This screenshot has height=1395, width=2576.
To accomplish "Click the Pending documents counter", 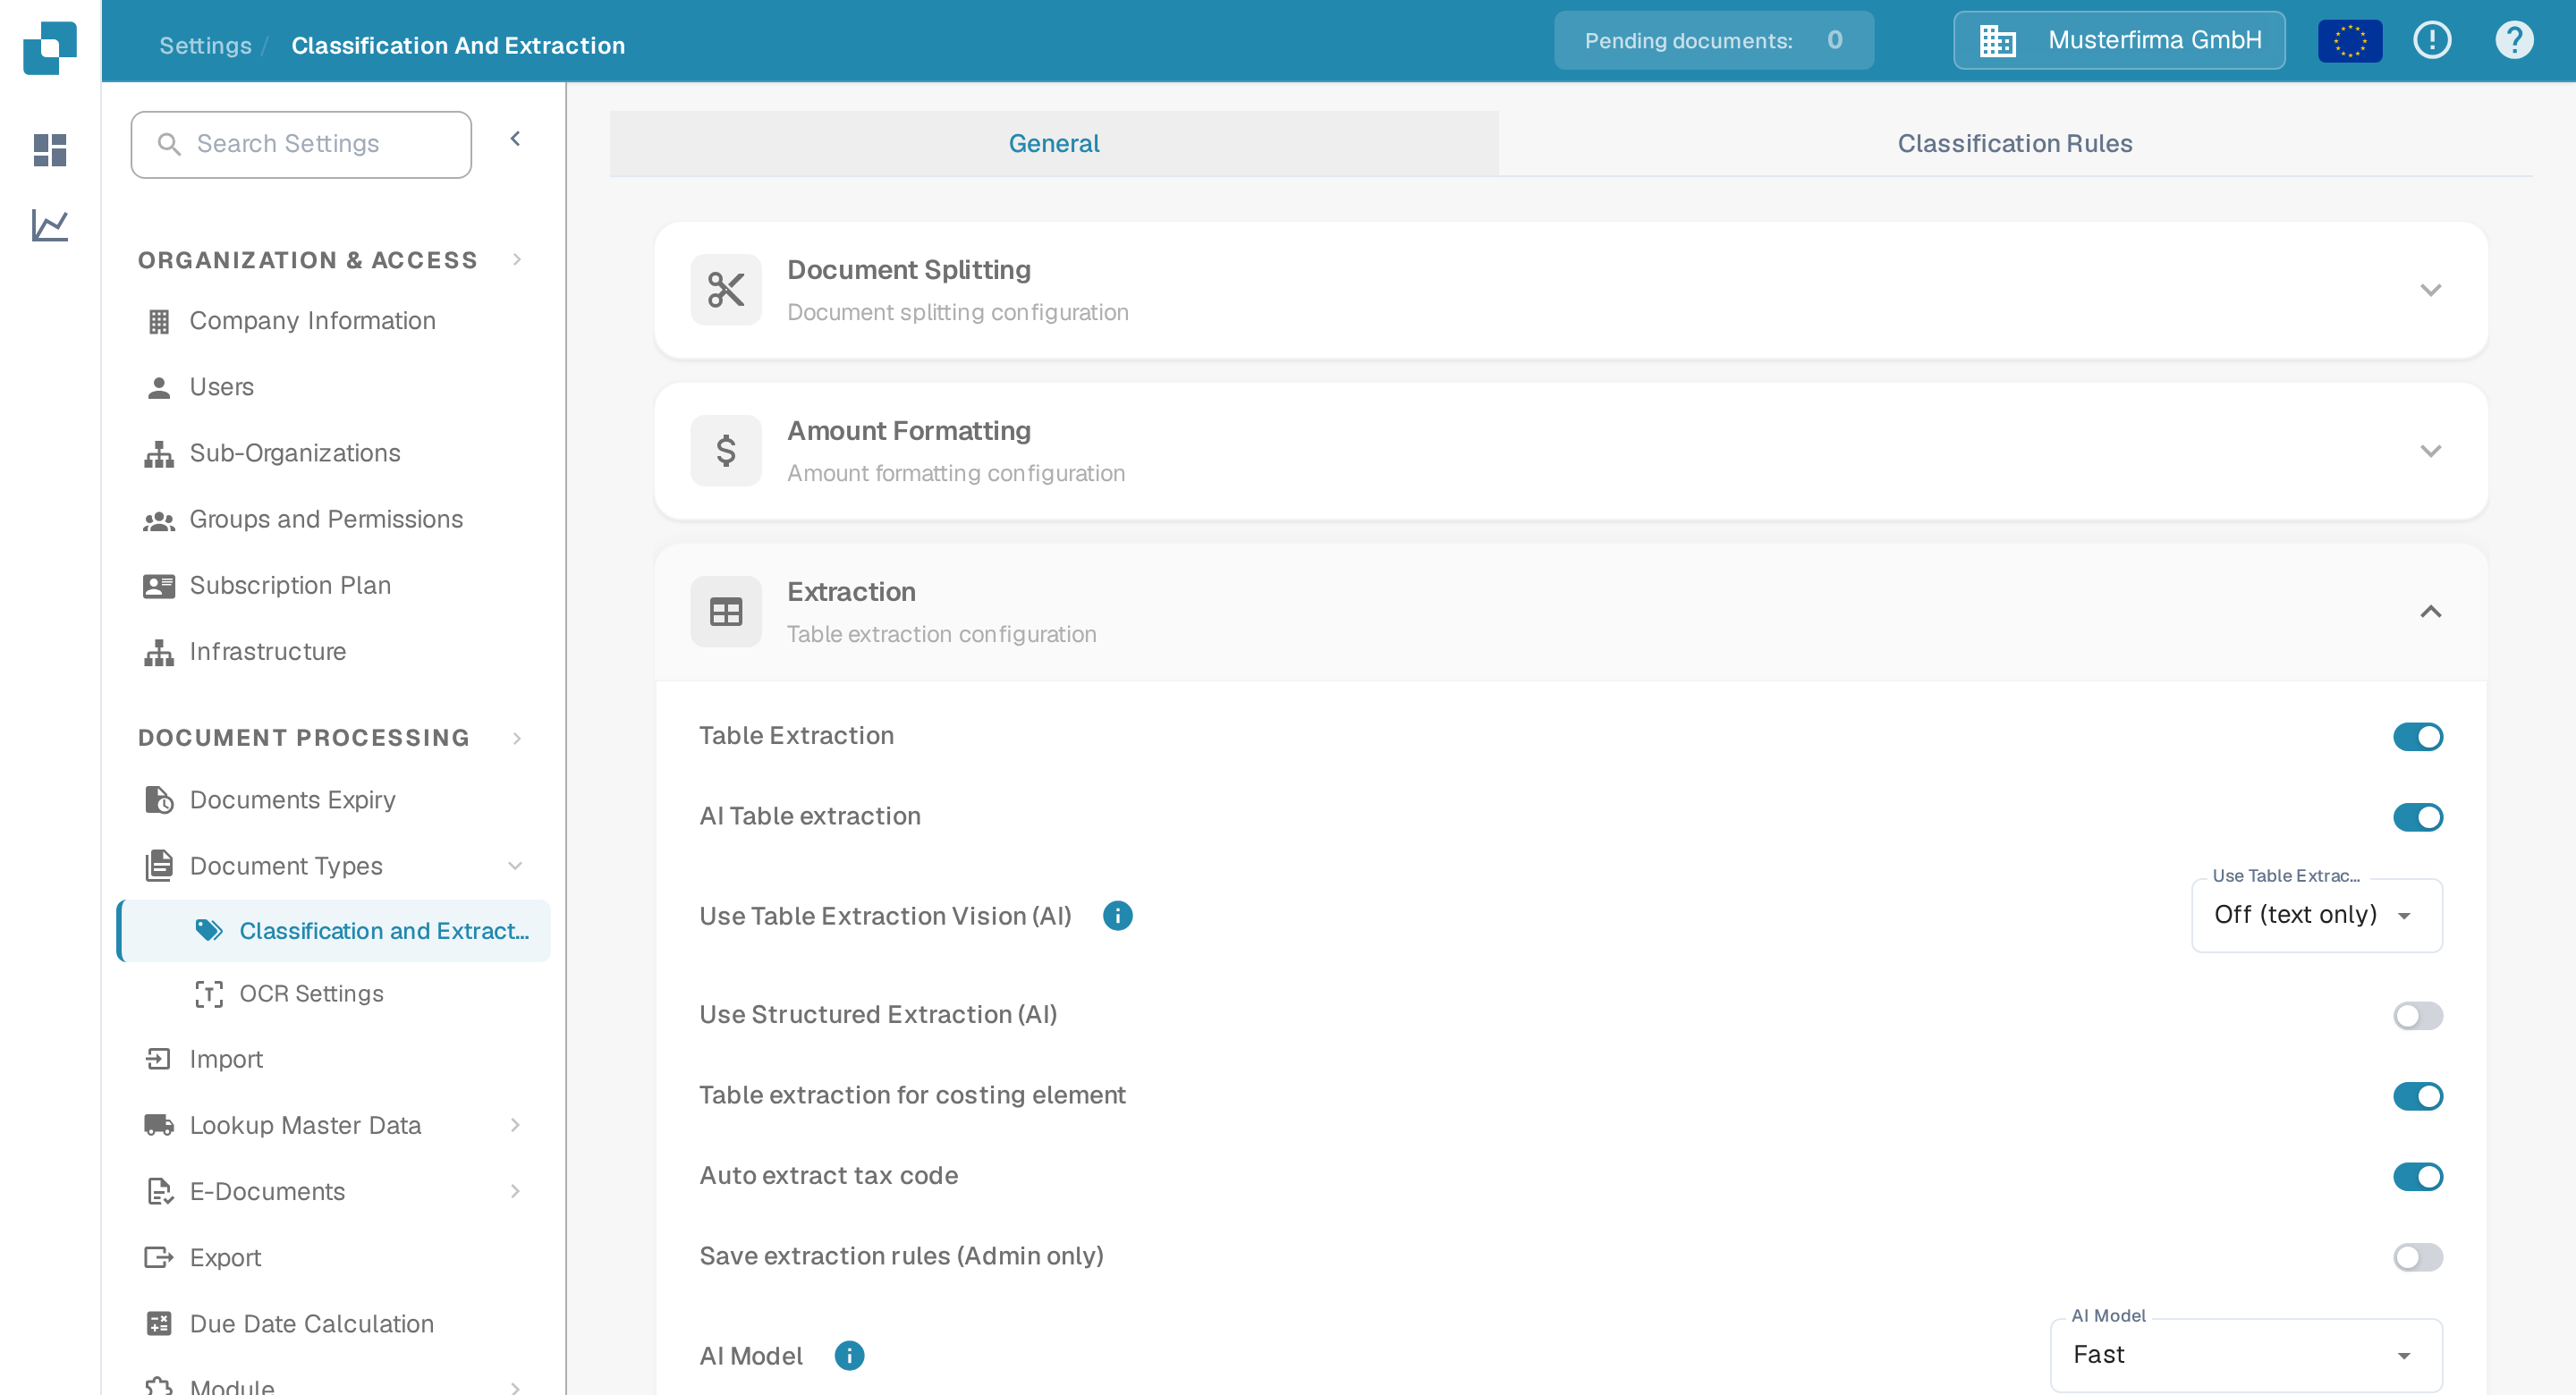I will [x=1713, y=41].
